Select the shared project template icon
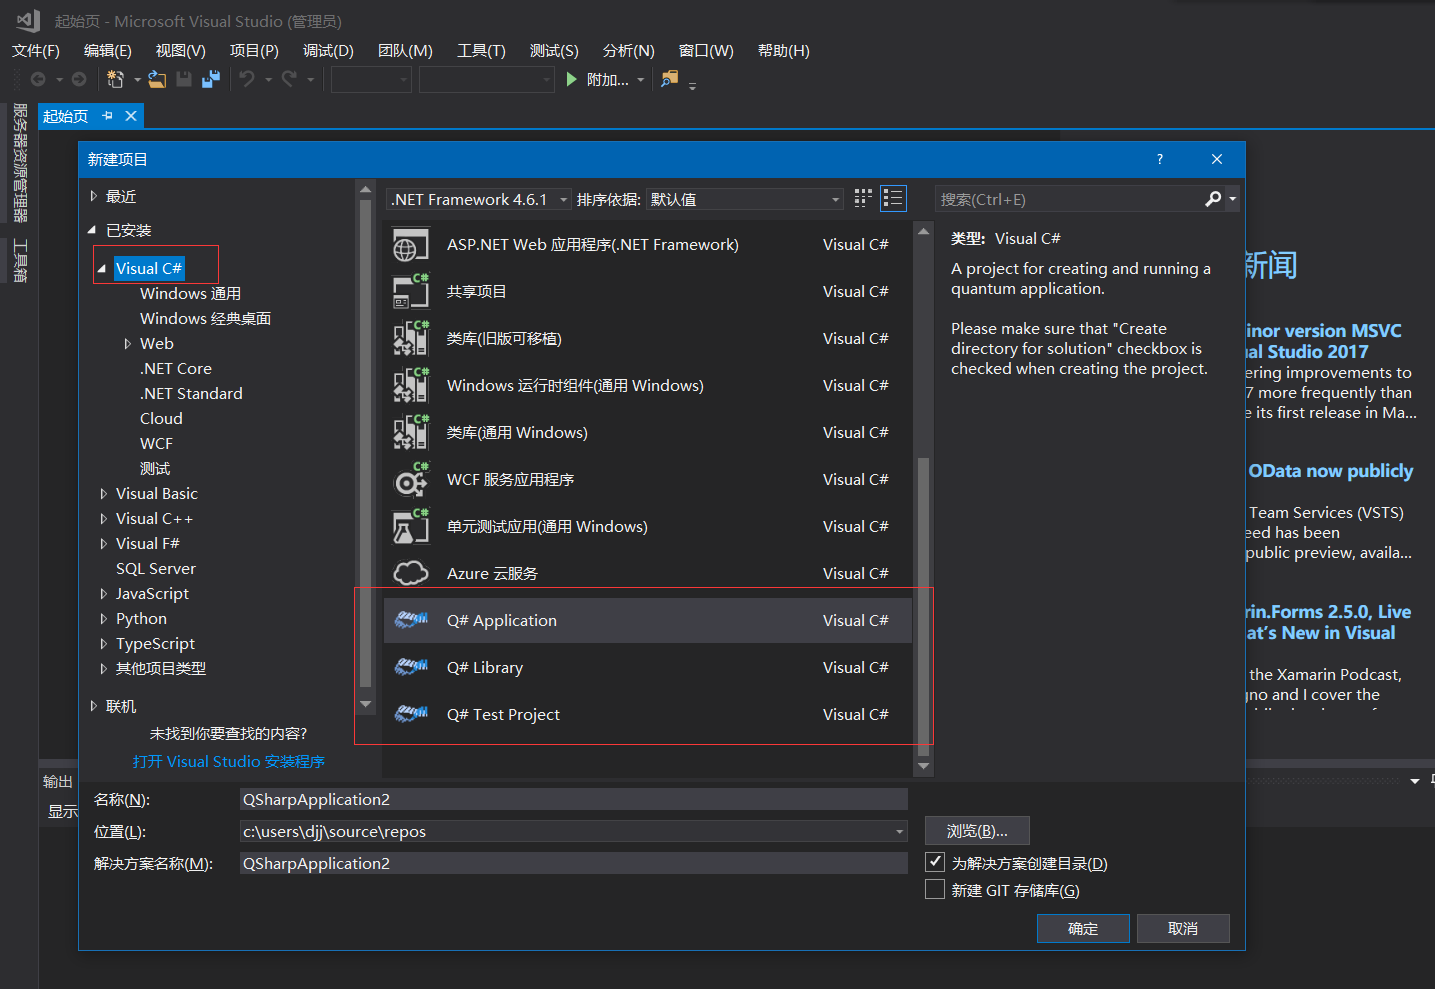This screenshot has width=1435, height=989. coord(410,292)
